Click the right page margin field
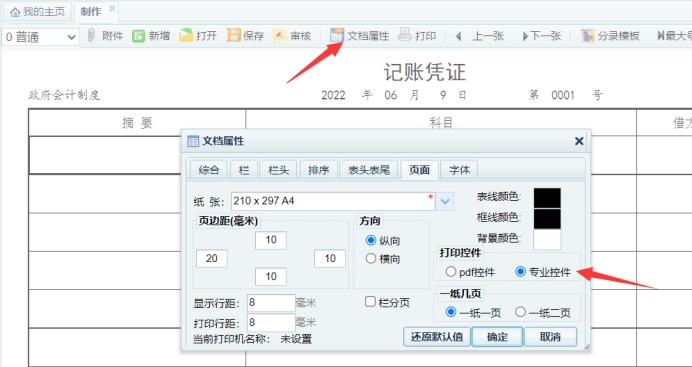The width and height of the screenshot is (692, 367). [x=330, y=258]
